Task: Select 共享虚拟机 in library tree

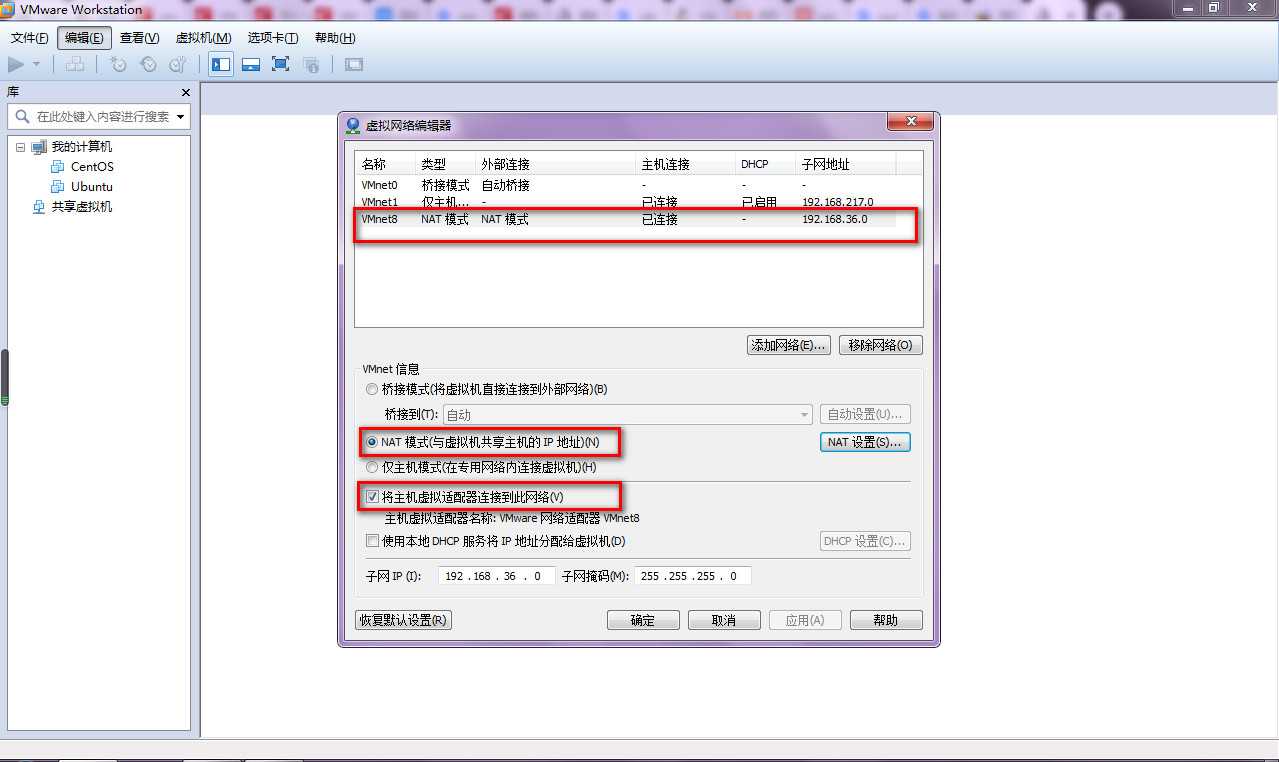Action: [x=82, y=207]
